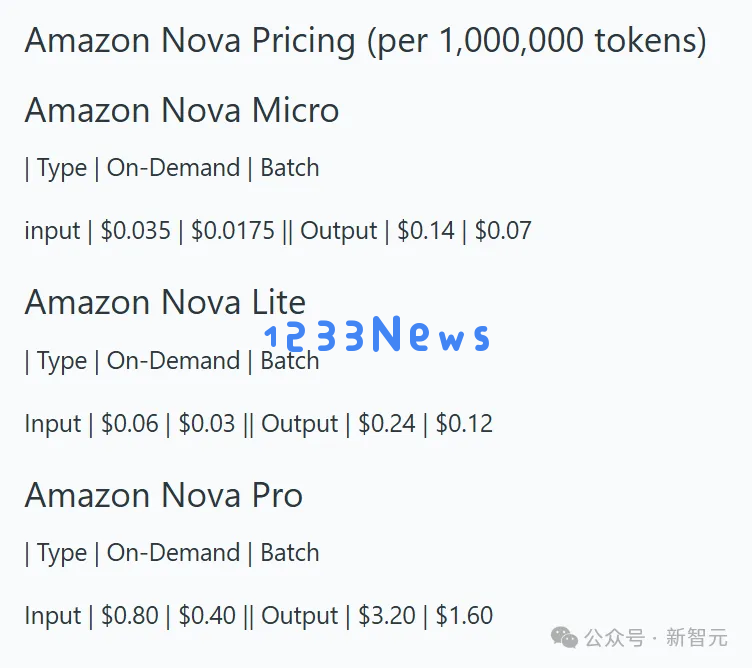Click the Pro batch output price $1.60
This screenshot has height=668, width=752.
pos(464,616)
